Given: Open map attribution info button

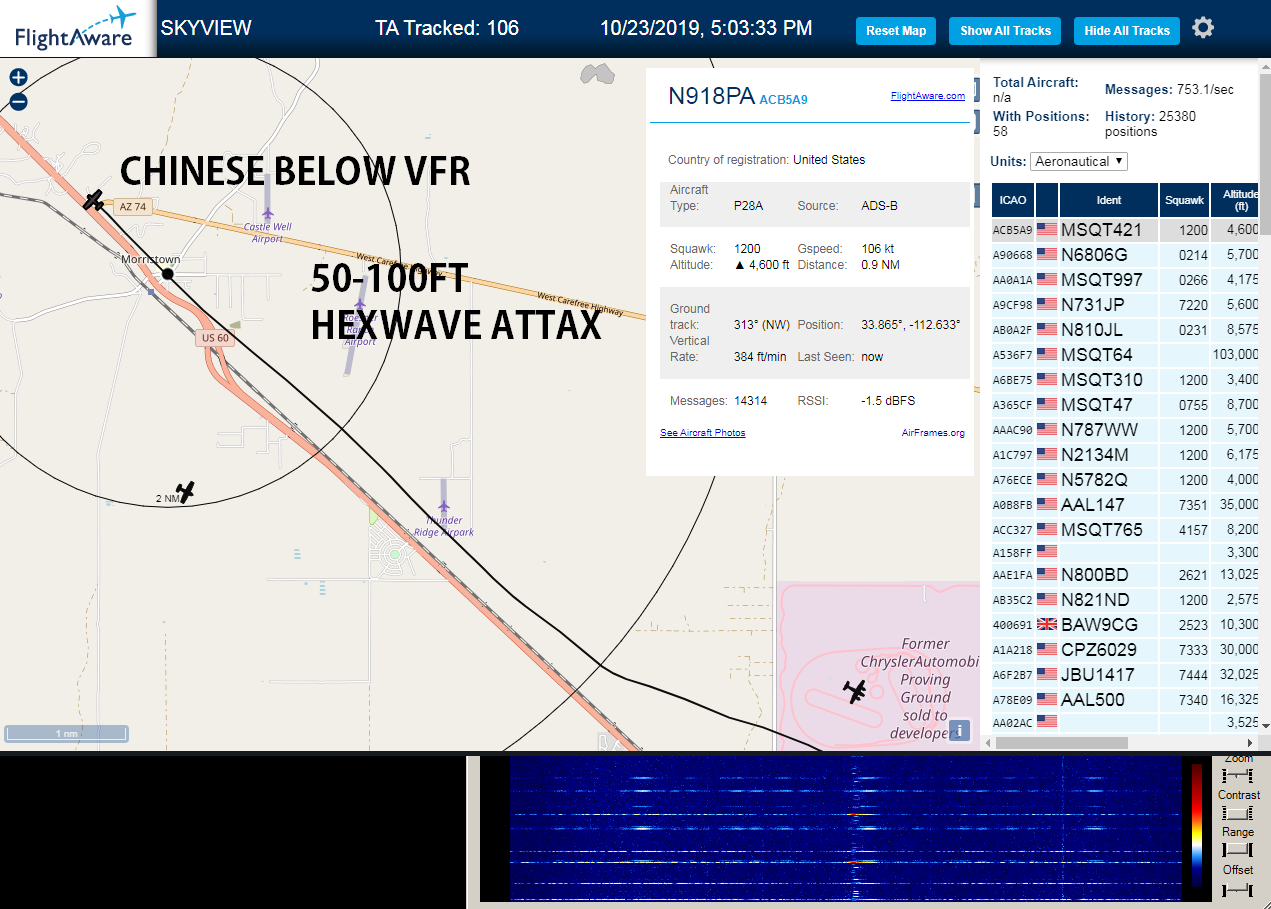Looking at the screenshot, I should click(959, 730).
